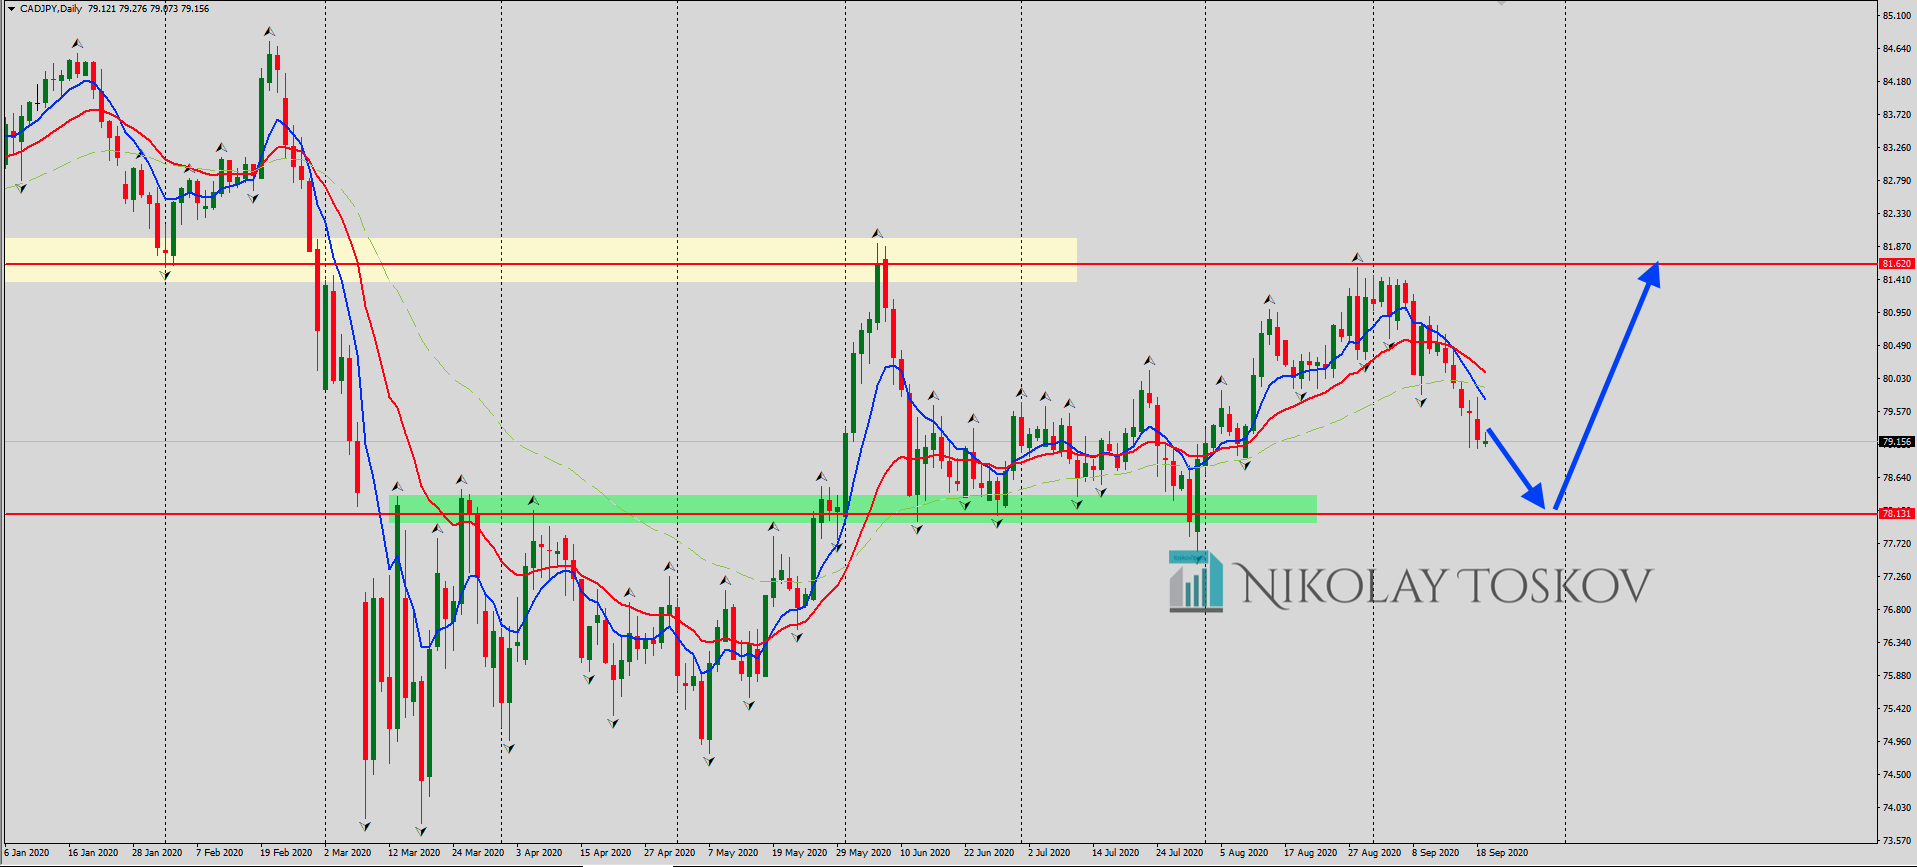Click the 19 Feb 2020 date label
The width and height of the screenshot is (1917, 867).
coord(286,853)
